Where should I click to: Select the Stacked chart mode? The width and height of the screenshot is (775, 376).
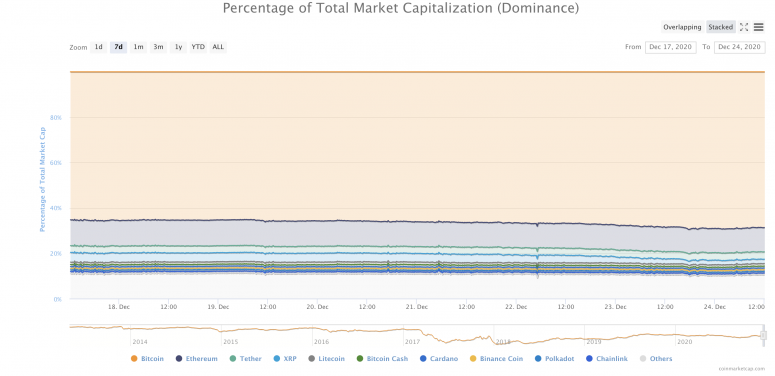point(721,27)
